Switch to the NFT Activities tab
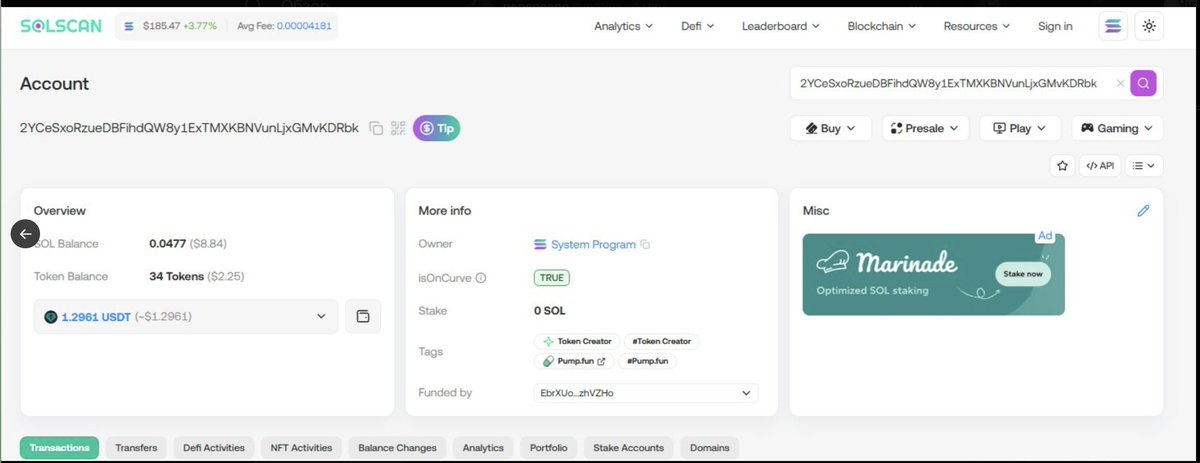Viewport: 1200px width, 463px height. (x=302, y=448)
